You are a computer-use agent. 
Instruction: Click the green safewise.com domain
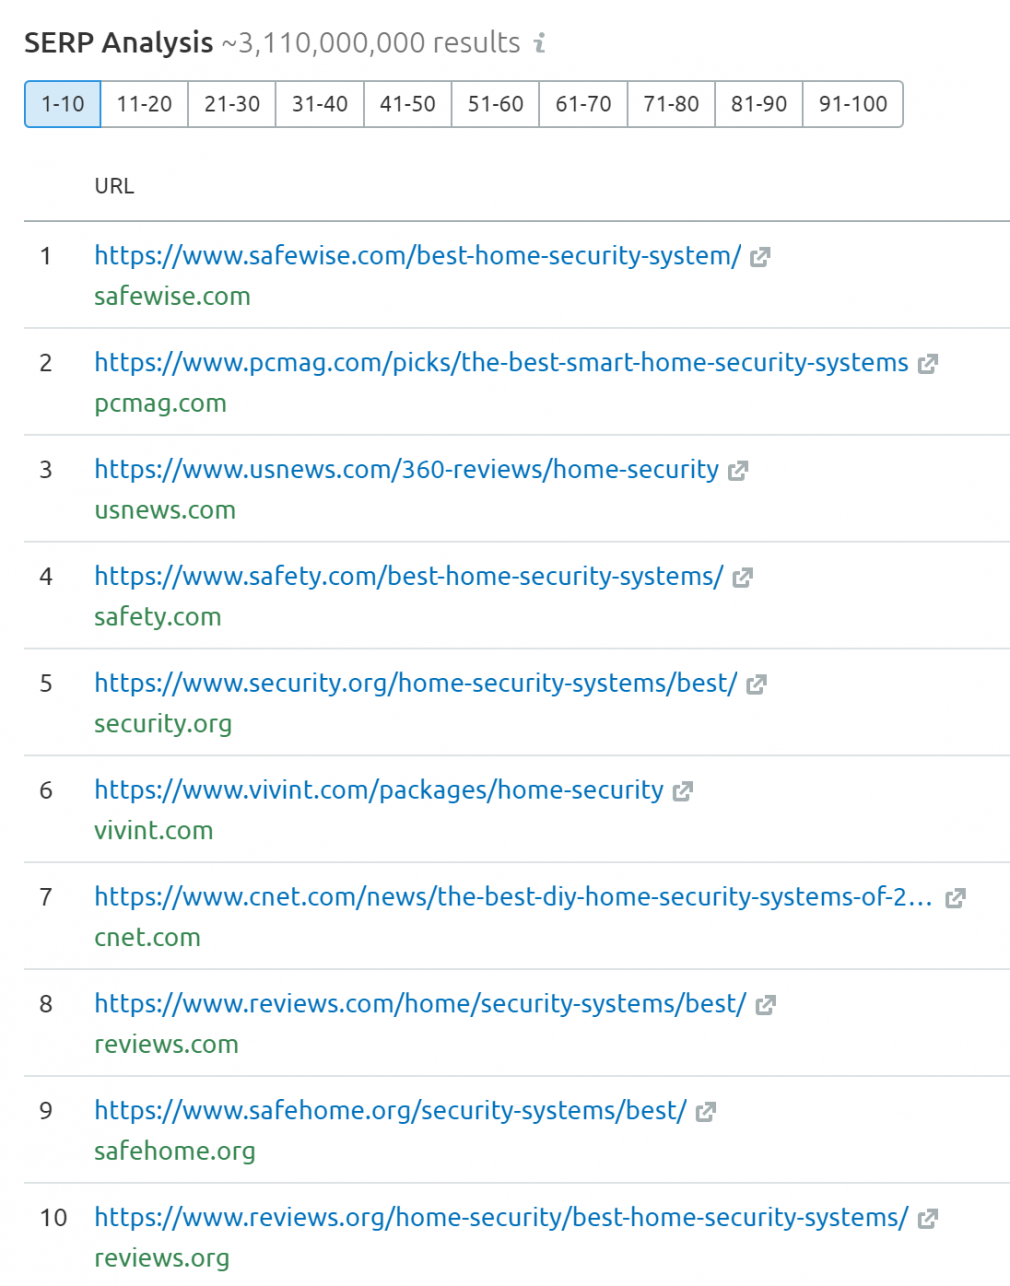172,297
